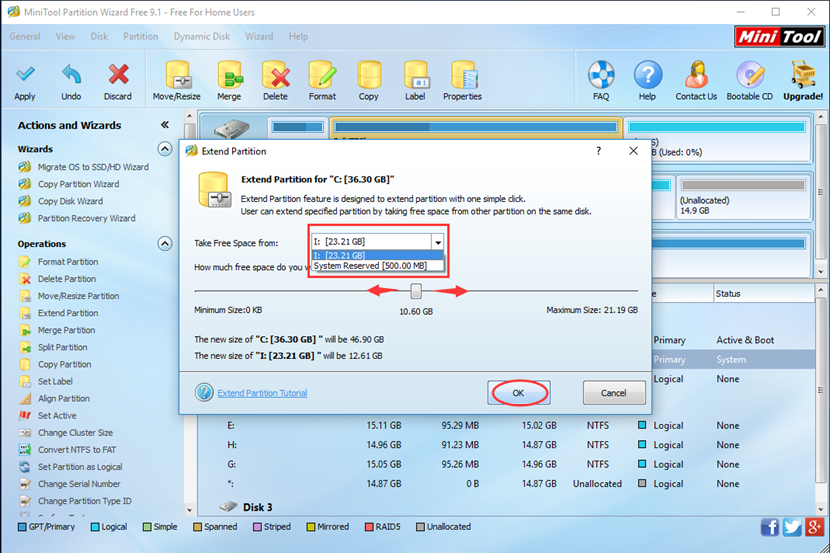Screen dimensions: 830x555
Task: Choose Delete Partition operation in sidebar
Action: (x=67, y=279)
